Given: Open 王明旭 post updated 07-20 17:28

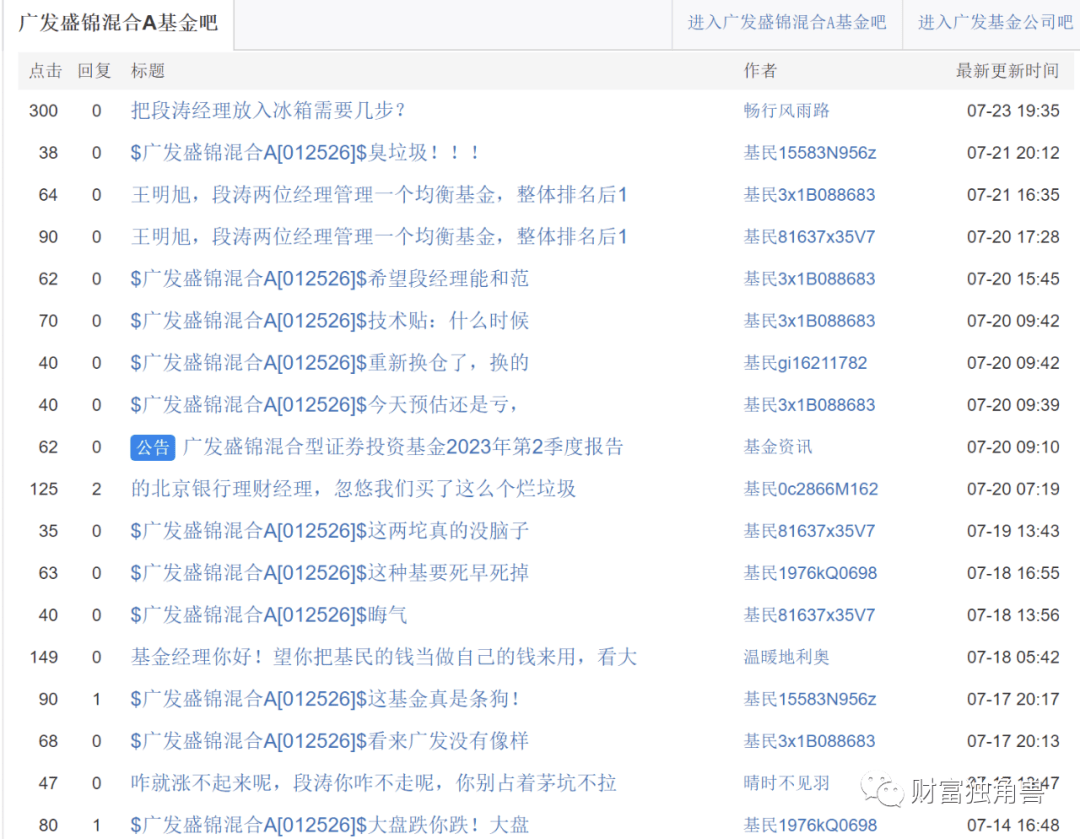Looking at the screenshot, I should pyautogui.click(x=379, y=237).
